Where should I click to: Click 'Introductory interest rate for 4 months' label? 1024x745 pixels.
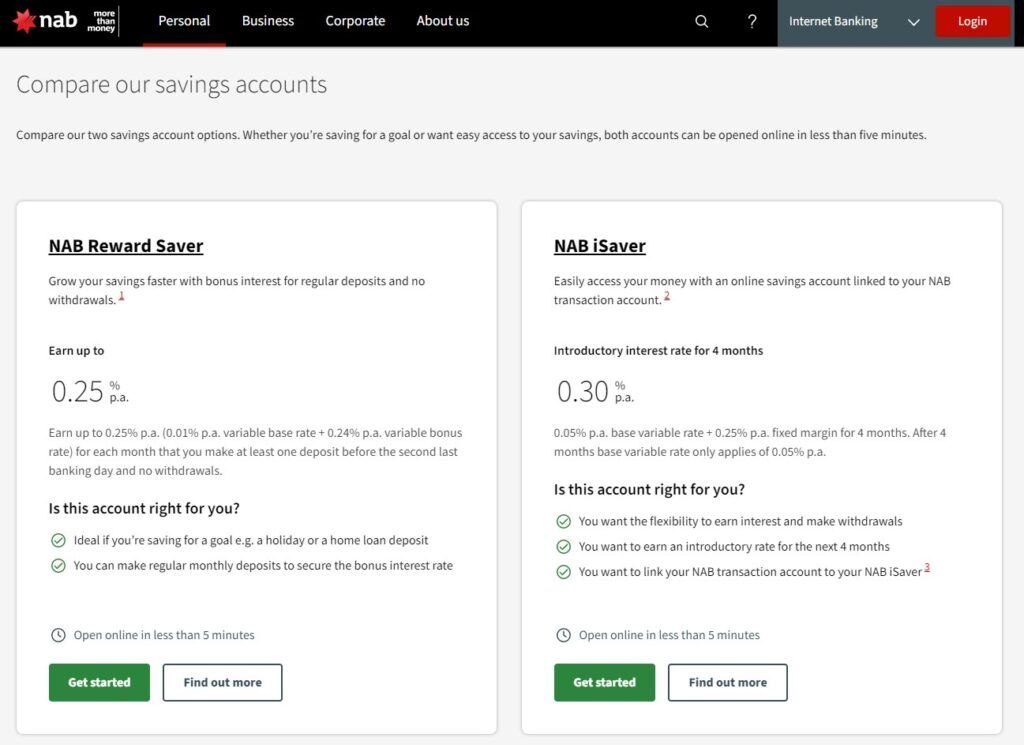658,351
